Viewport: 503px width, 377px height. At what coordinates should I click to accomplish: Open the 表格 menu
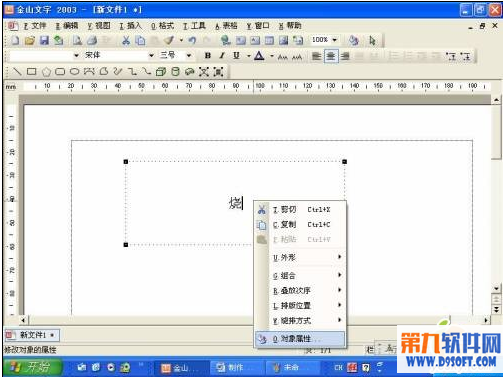tap(226, 26)
